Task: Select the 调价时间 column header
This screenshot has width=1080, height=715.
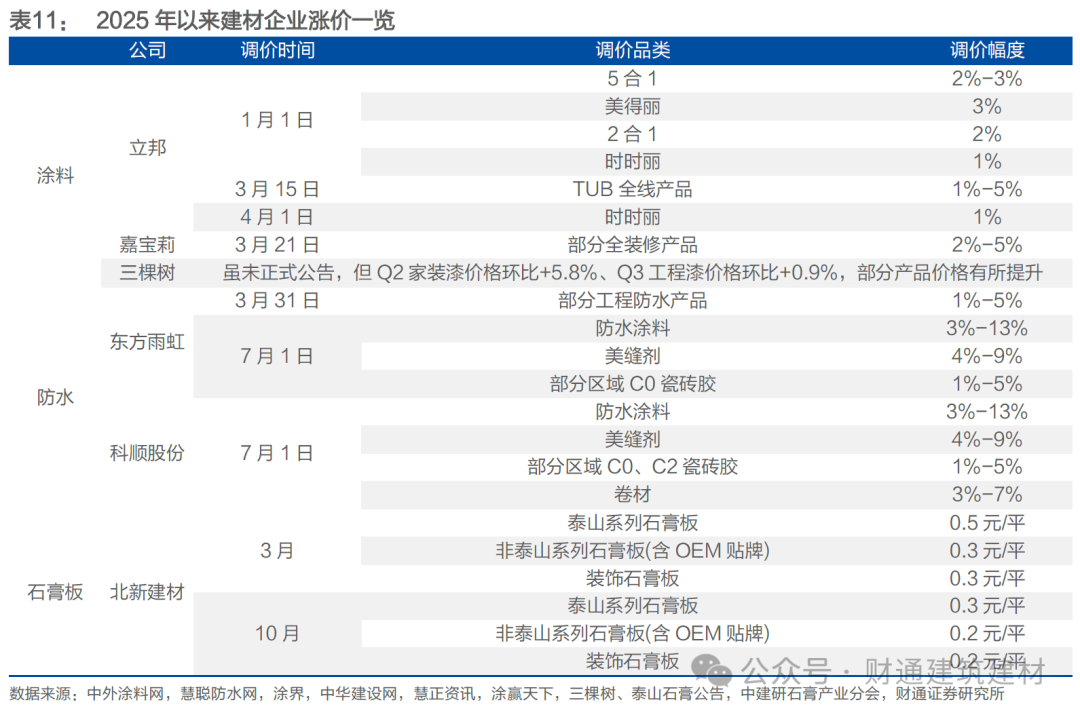Action: [278, 50]
